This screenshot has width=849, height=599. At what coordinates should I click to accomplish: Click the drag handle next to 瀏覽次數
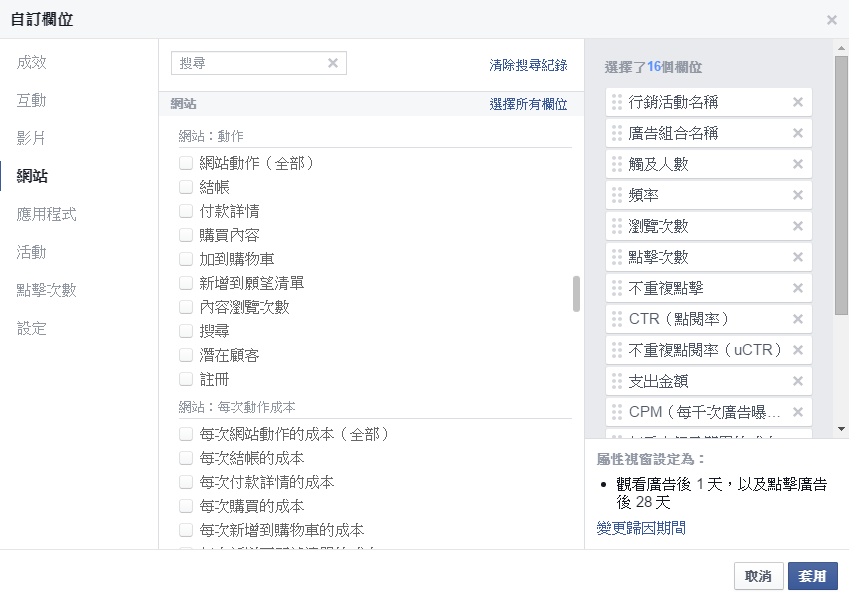617,226
